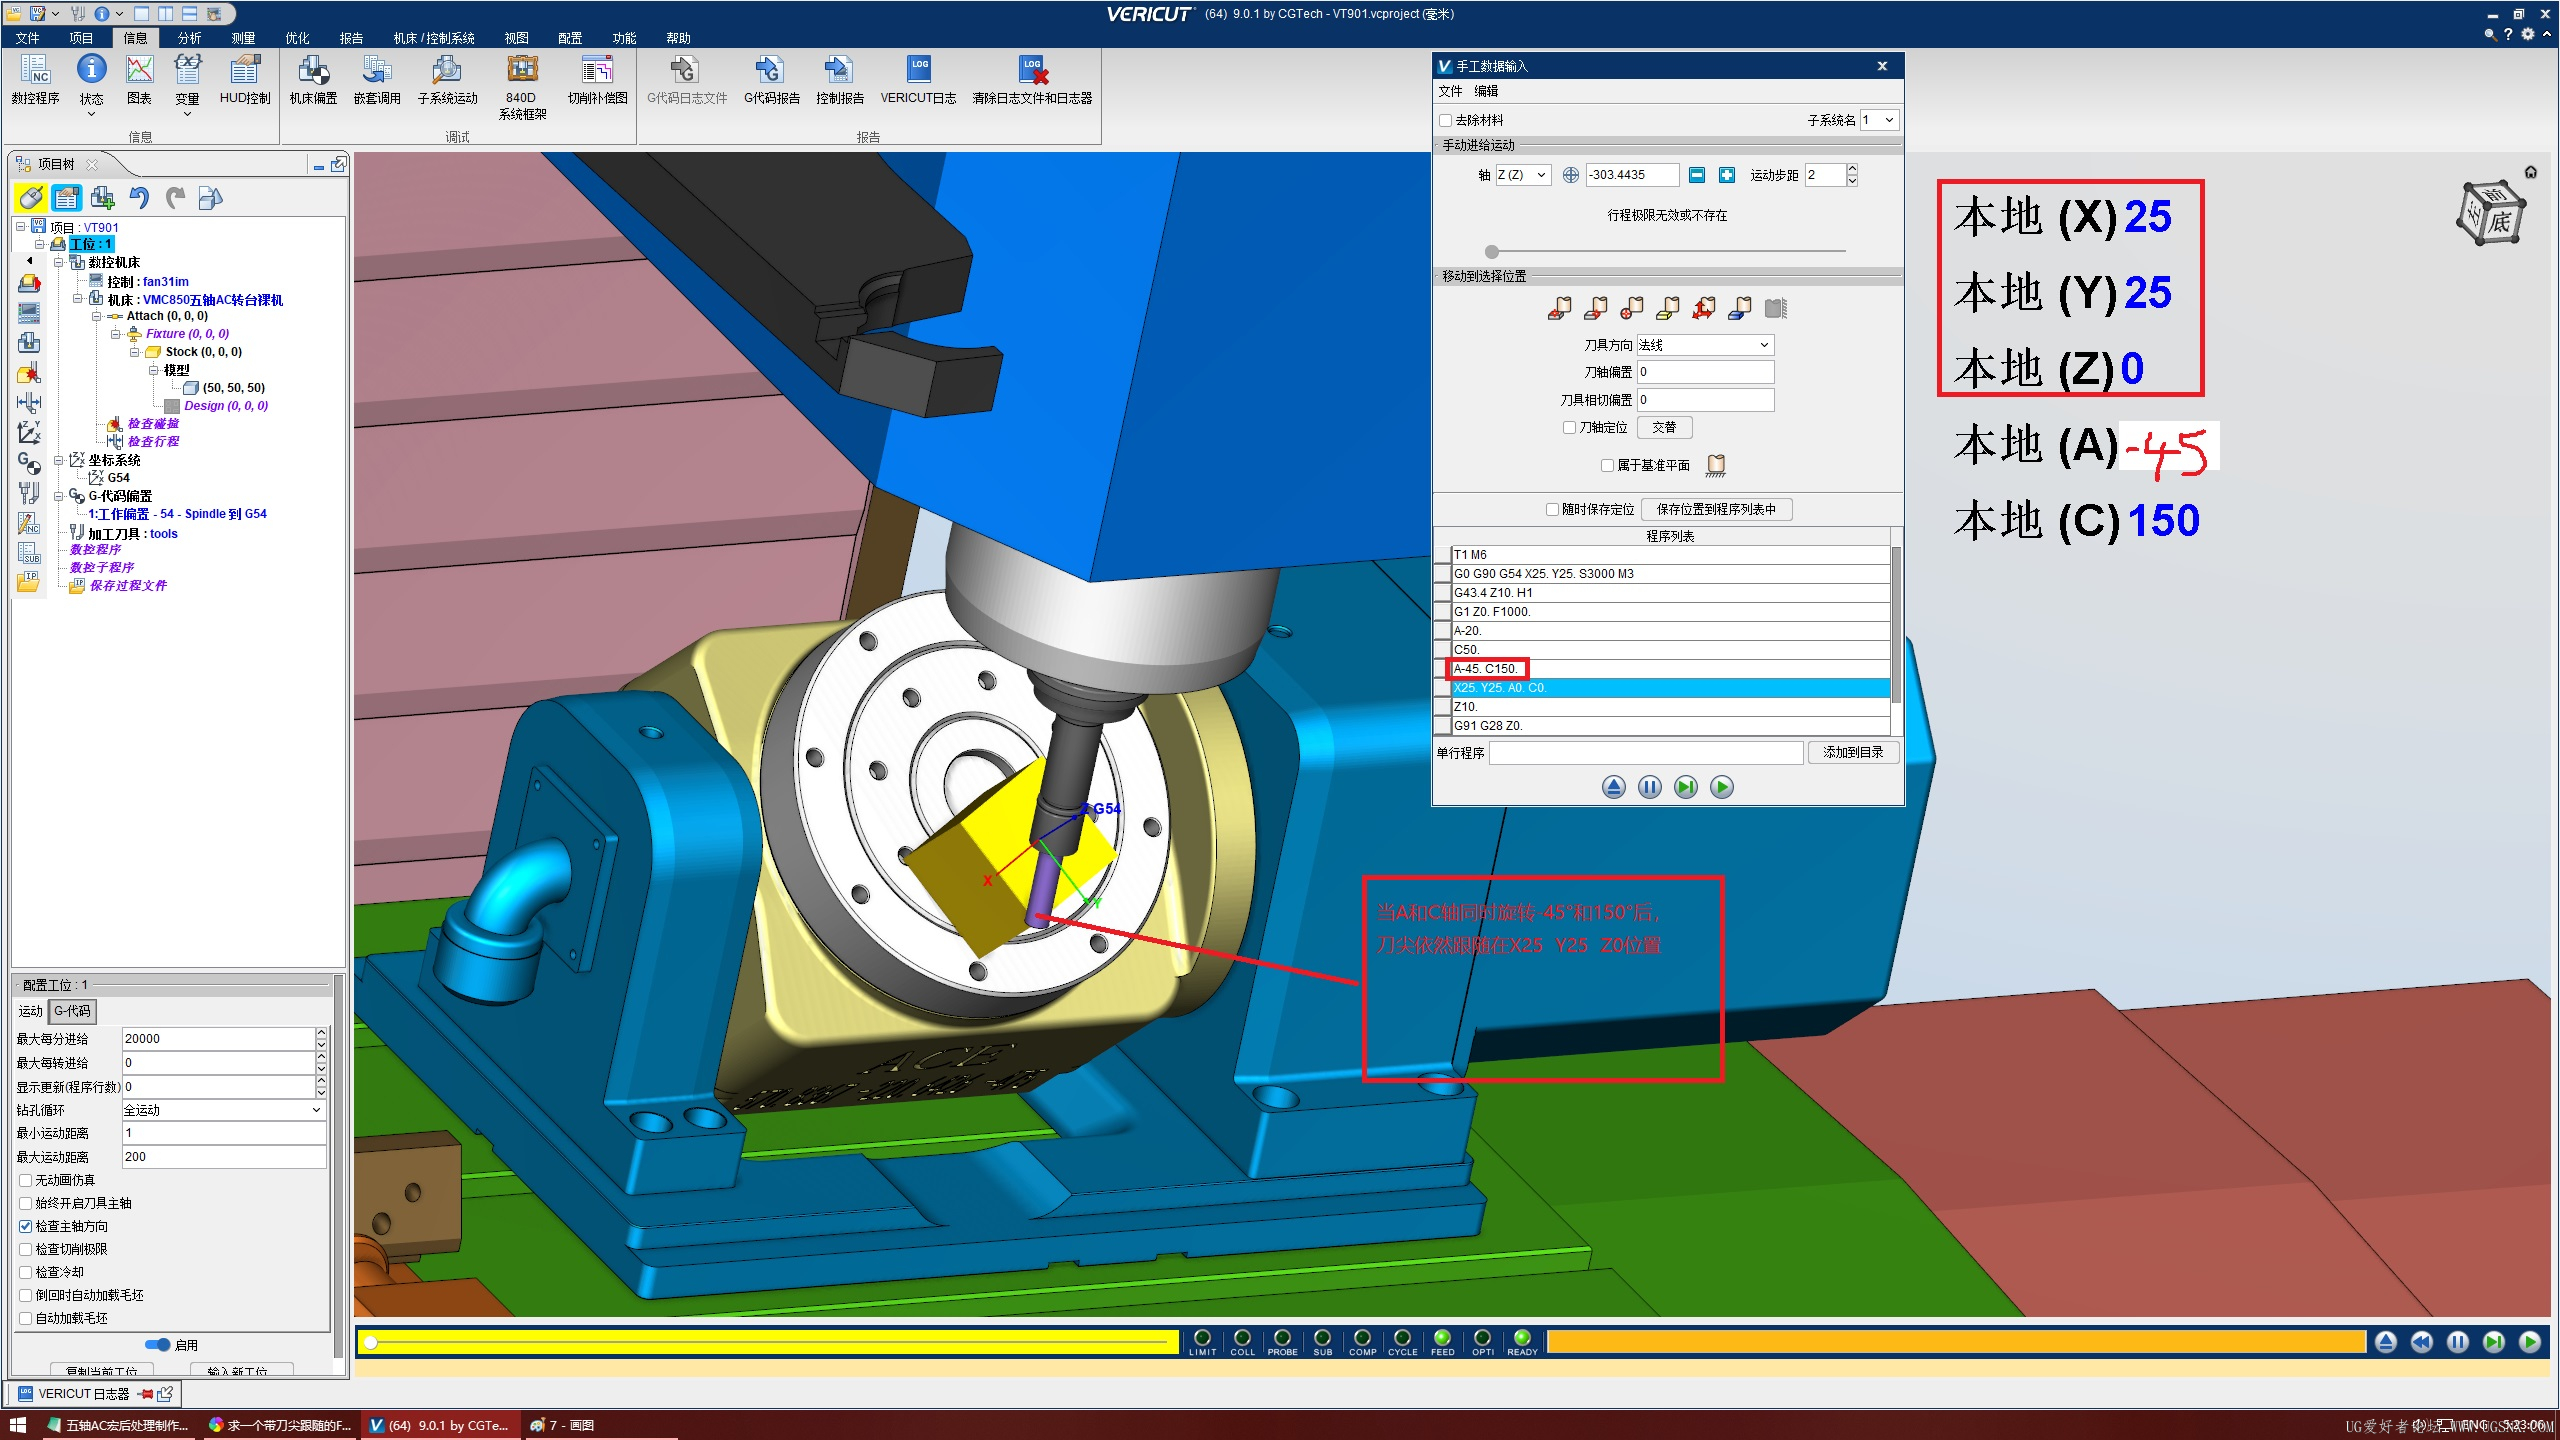Screen dimensions: 2560x1440
Task: Open the 分析 menu tab
Action: coord(189,38)
